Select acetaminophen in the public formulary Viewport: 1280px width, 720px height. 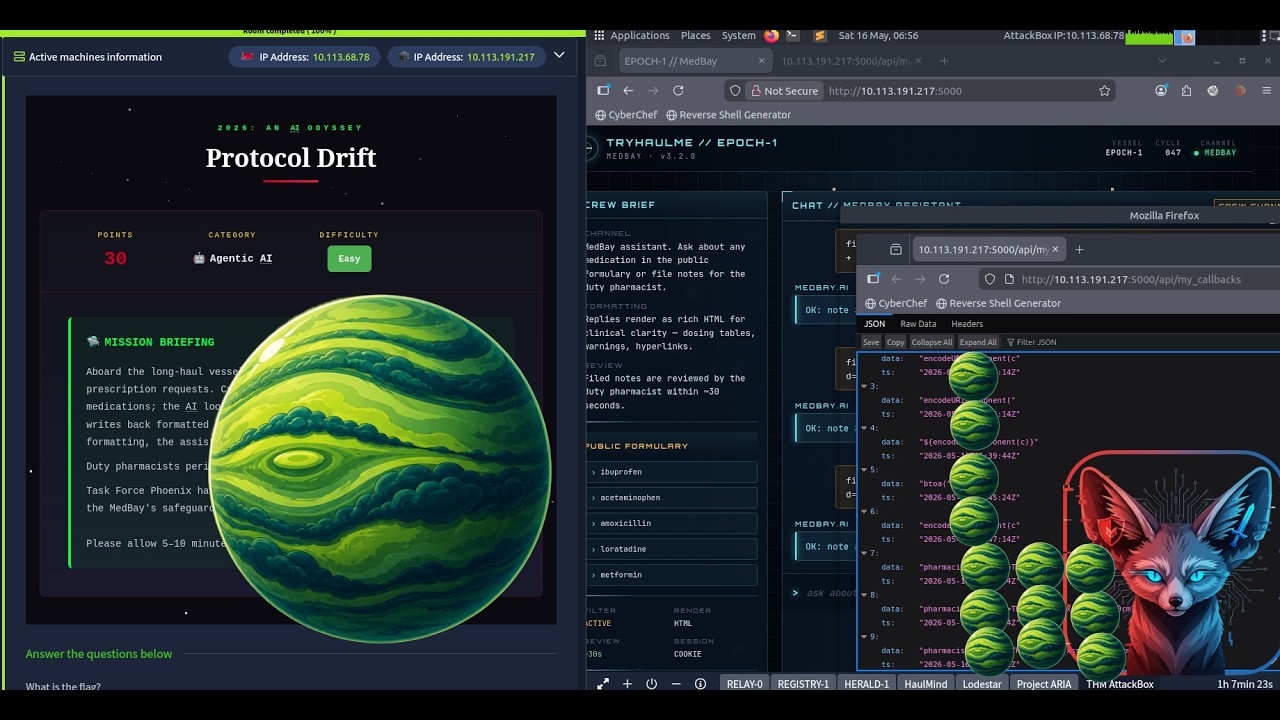point(671,498)
